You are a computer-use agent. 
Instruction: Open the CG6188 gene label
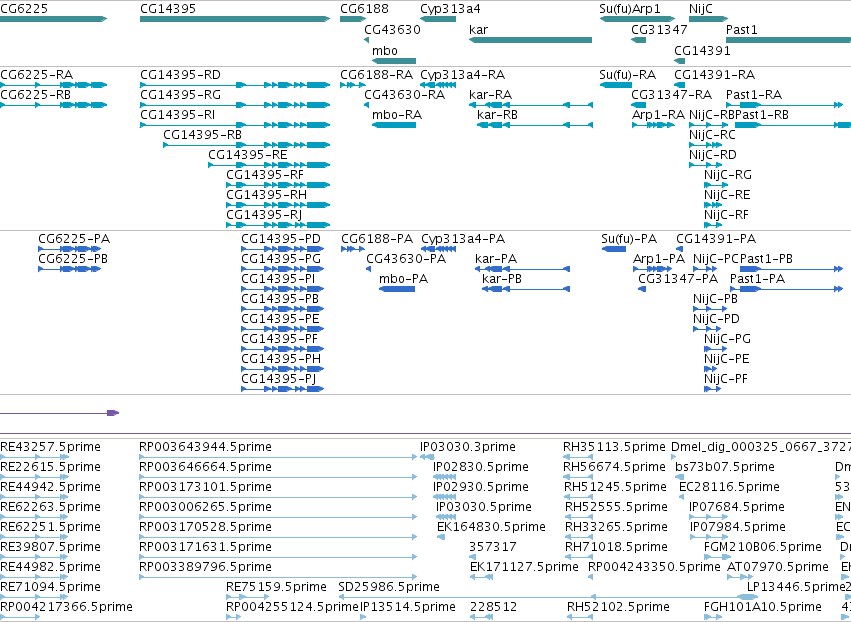[364, 9]
